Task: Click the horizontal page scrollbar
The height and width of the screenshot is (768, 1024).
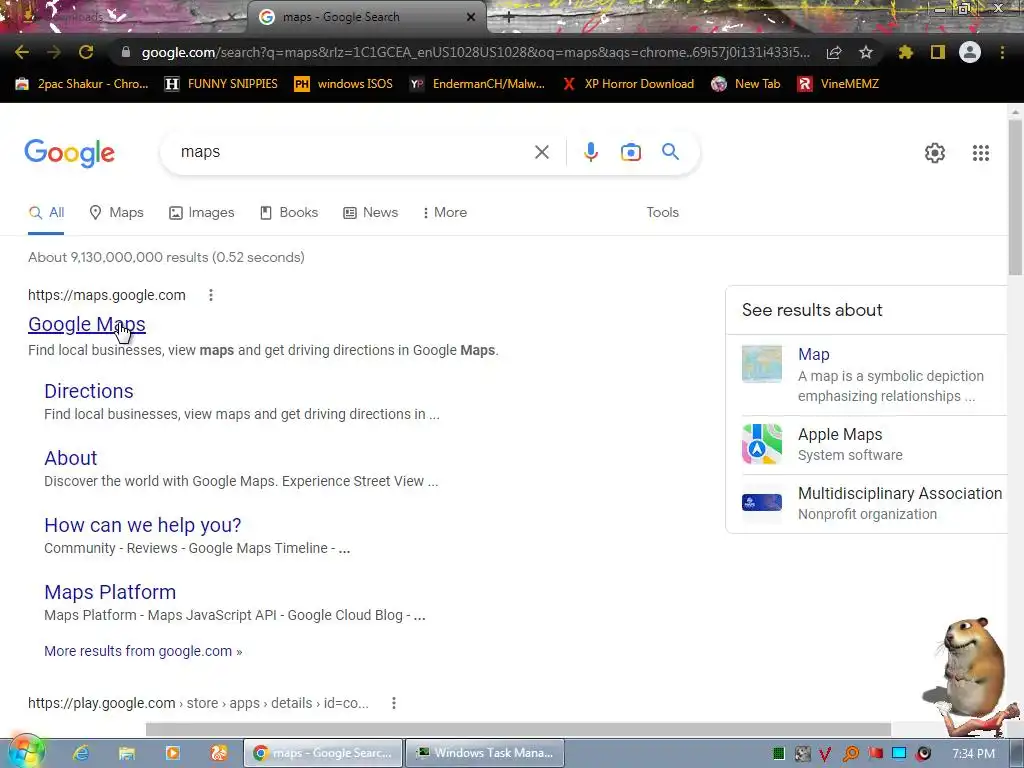Action: pos(518,729)
